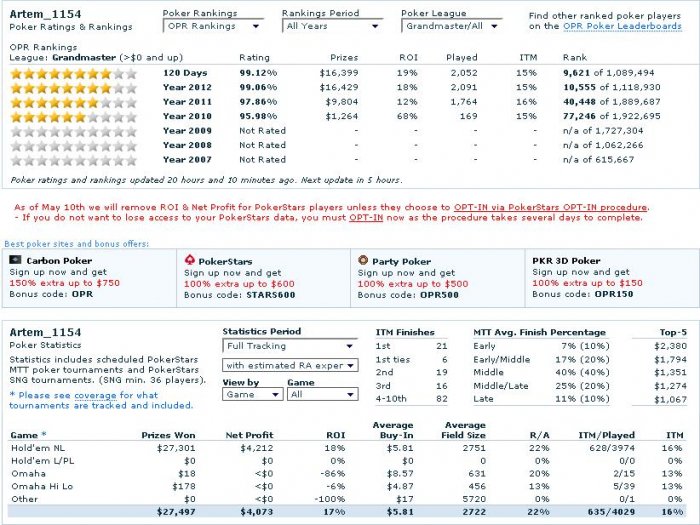Screen dimensions: 700x525
Task: Open the Game filter All dropdown
Action: (x=322, y=395)
